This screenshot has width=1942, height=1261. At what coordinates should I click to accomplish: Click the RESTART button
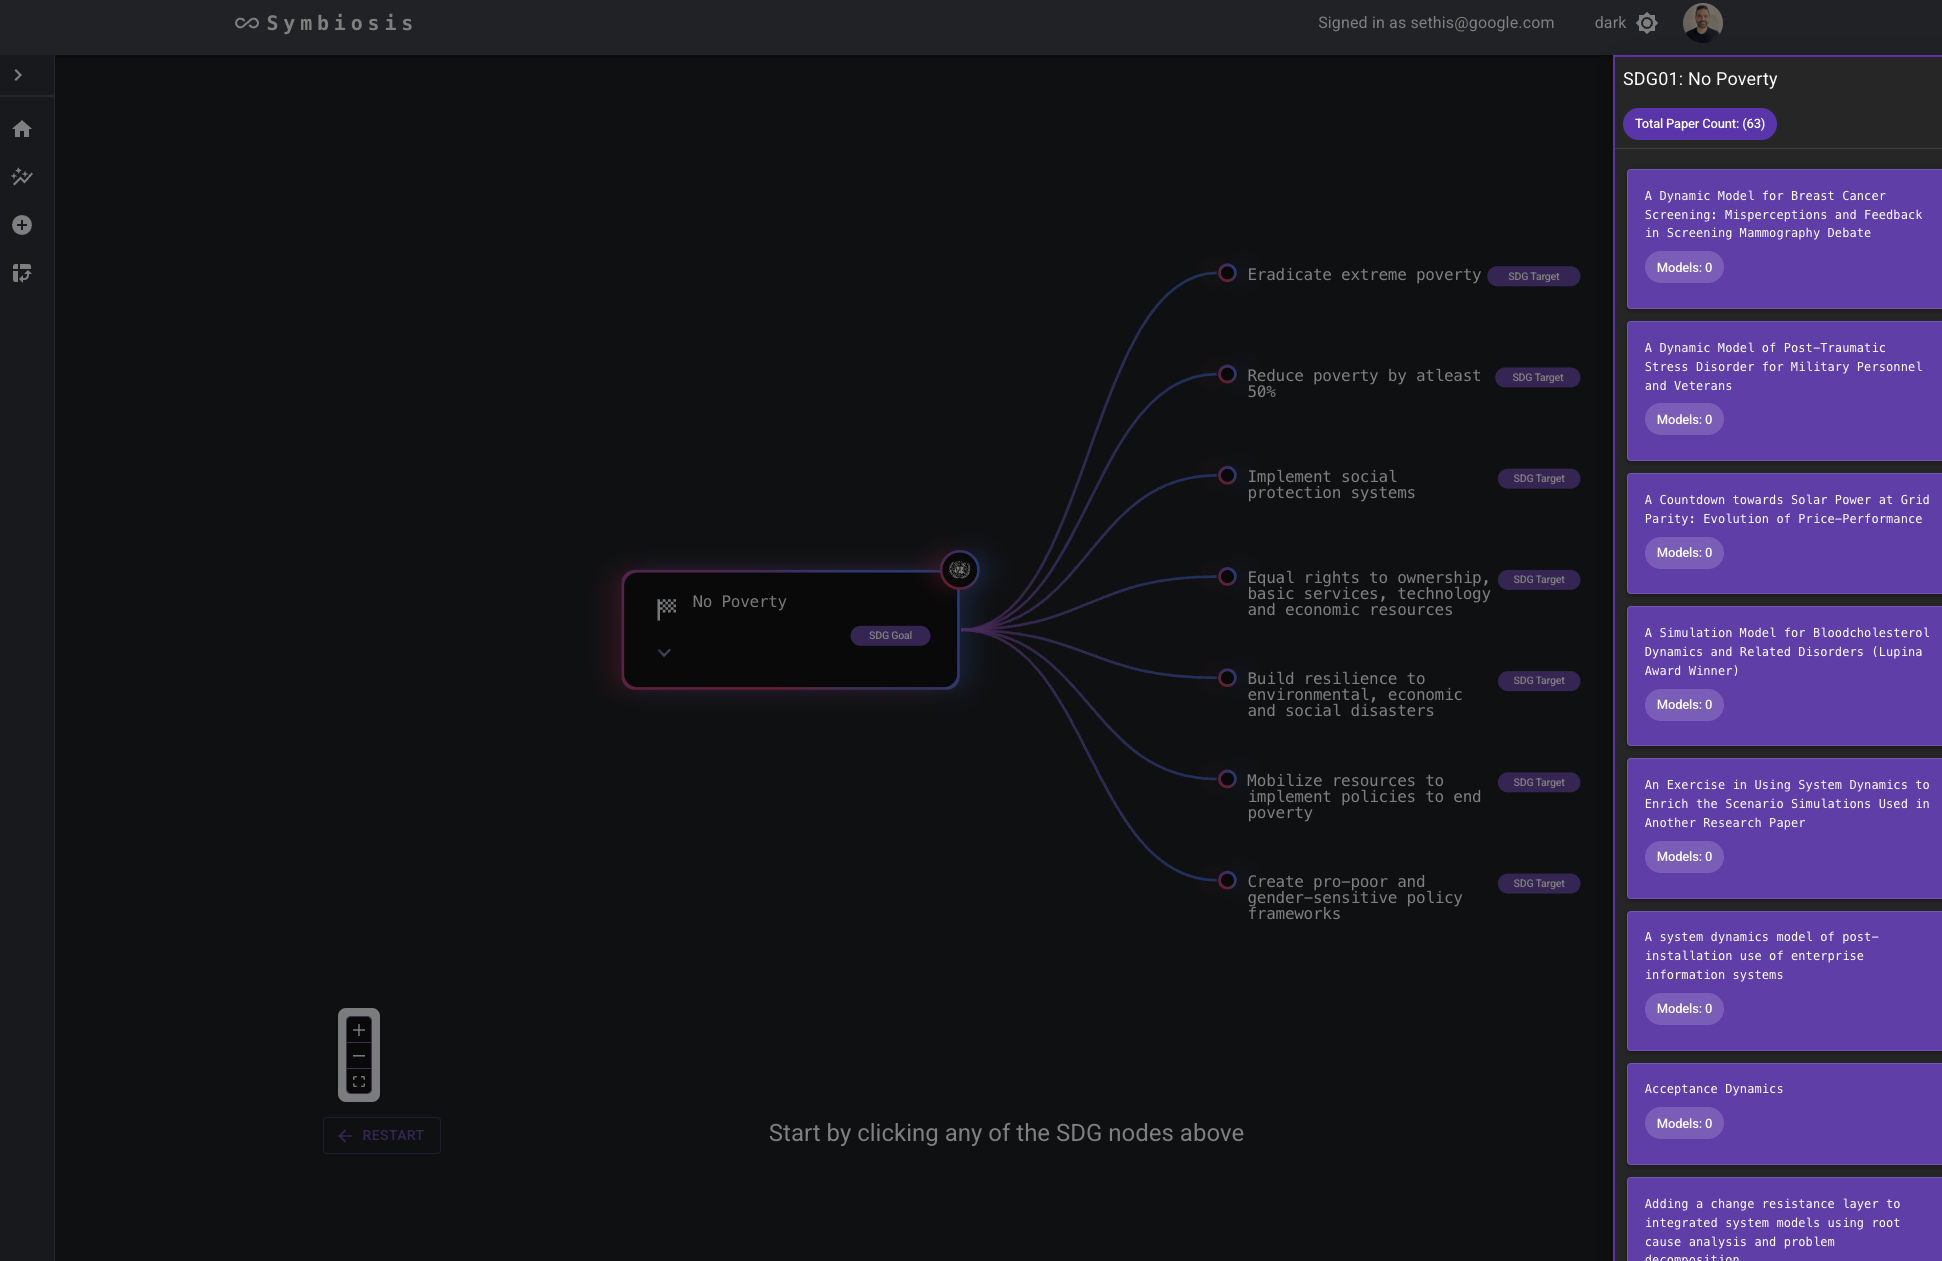point(382,1135)
